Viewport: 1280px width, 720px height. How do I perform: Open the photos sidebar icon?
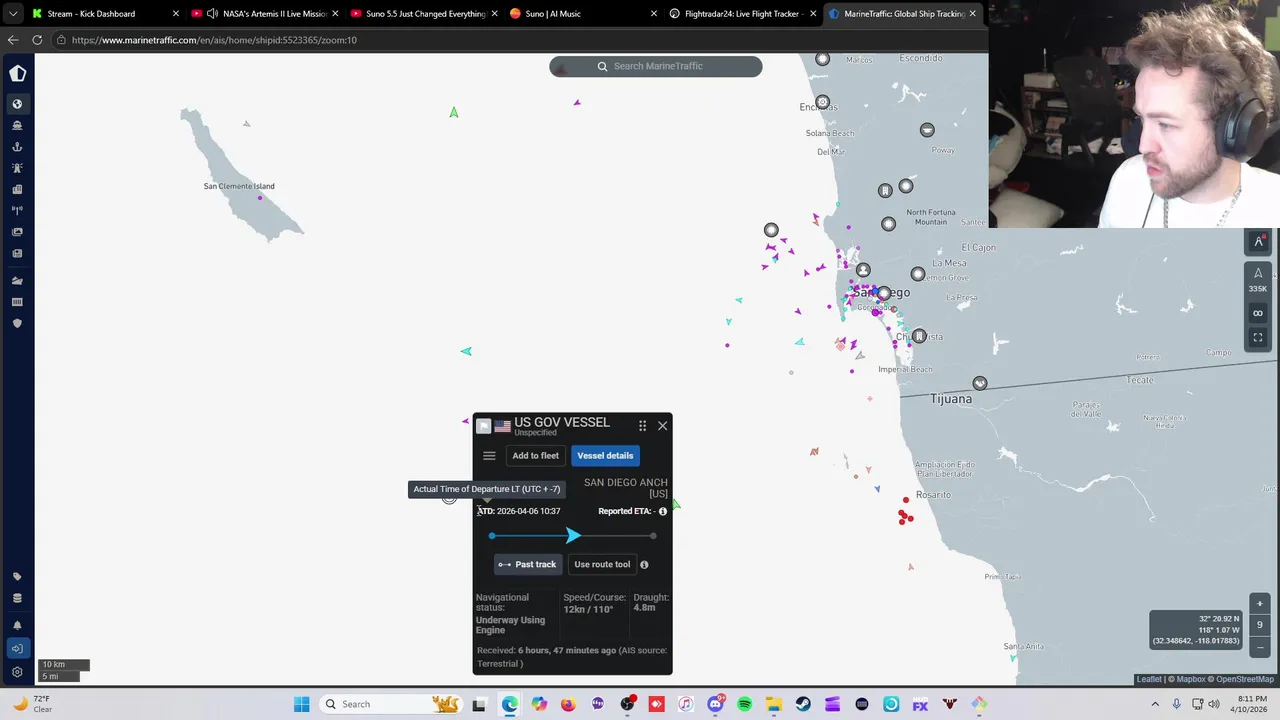[17, 232]
